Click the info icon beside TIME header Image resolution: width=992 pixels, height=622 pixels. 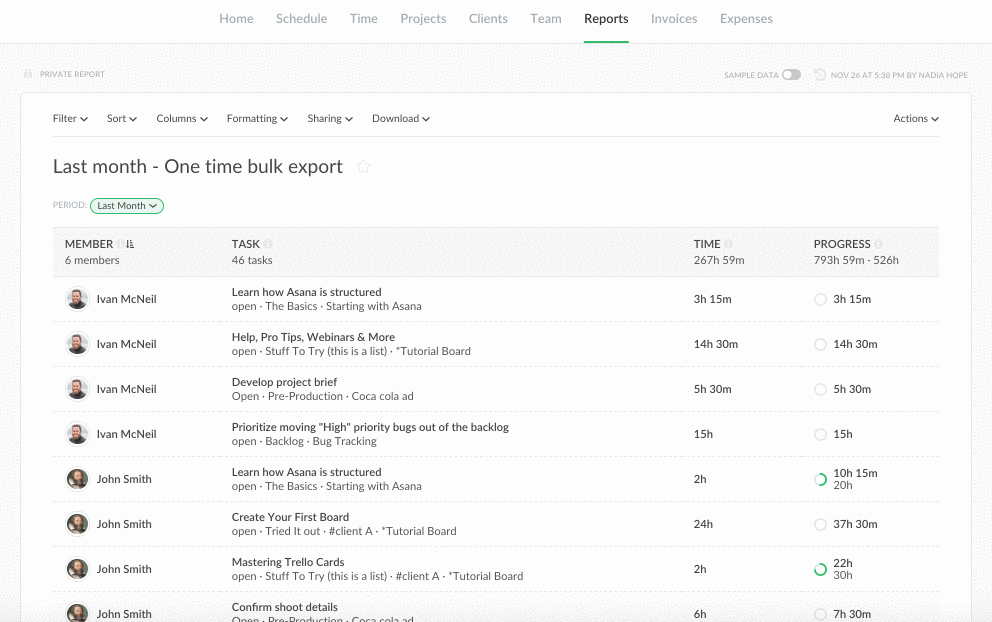point(728,244)
